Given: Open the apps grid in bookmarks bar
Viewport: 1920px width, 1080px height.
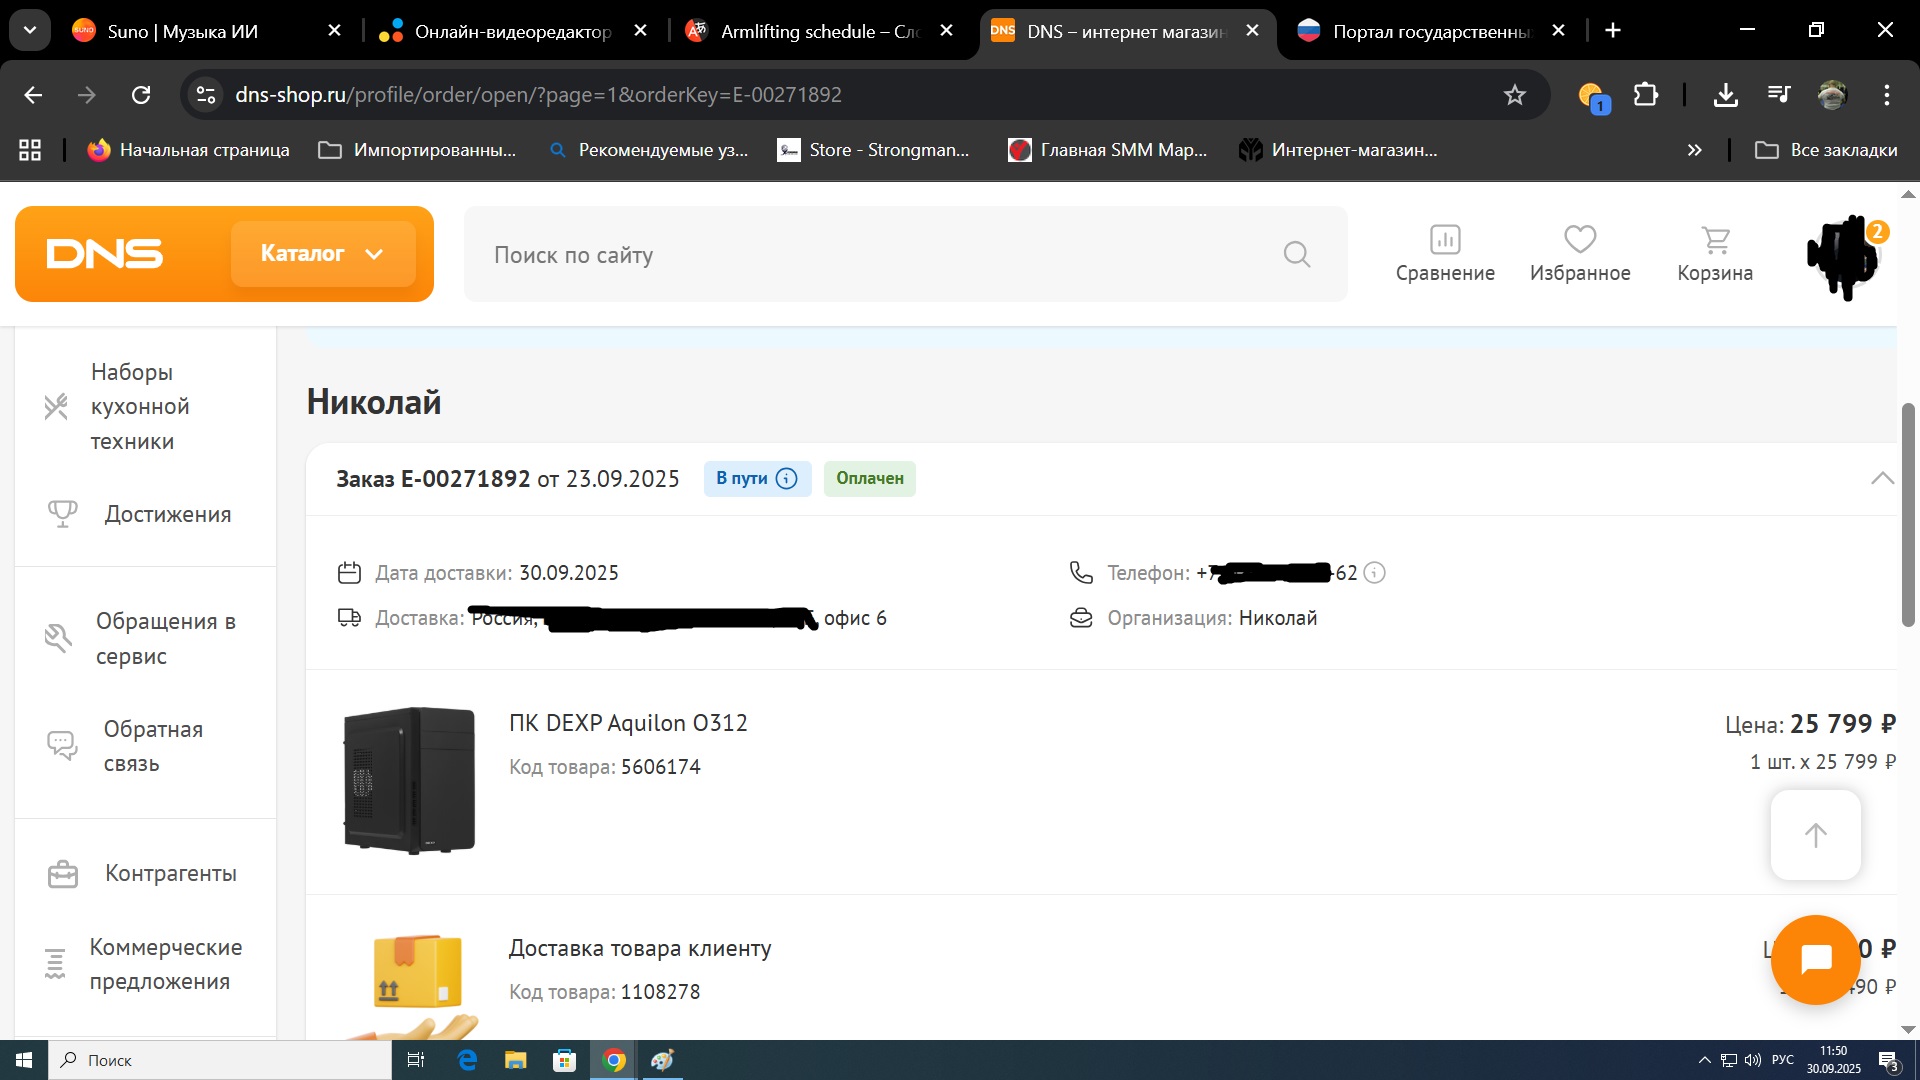Looking at the screenshot, I should click(x=30, y=150).
